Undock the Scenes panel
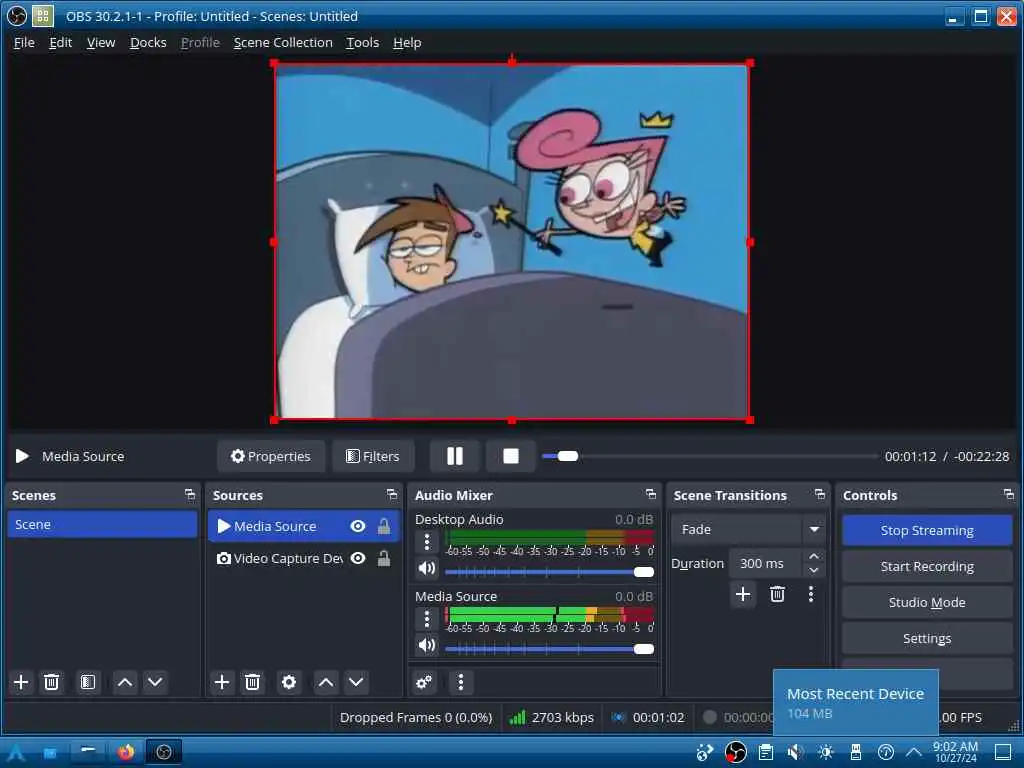The width and height of the screenshot is (1024, 768). 190,494
